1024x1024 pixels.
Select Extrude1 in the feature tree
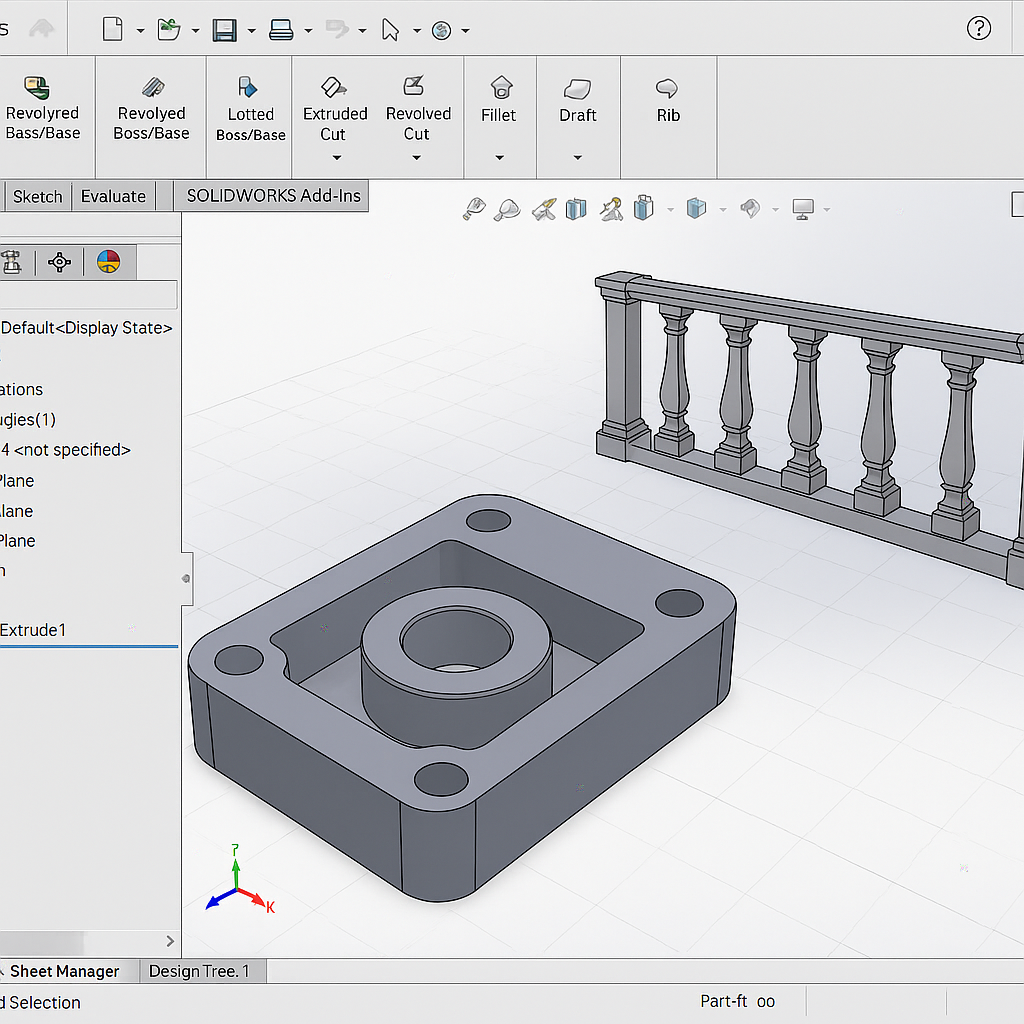pyautogui.click(x=33, y=630)
